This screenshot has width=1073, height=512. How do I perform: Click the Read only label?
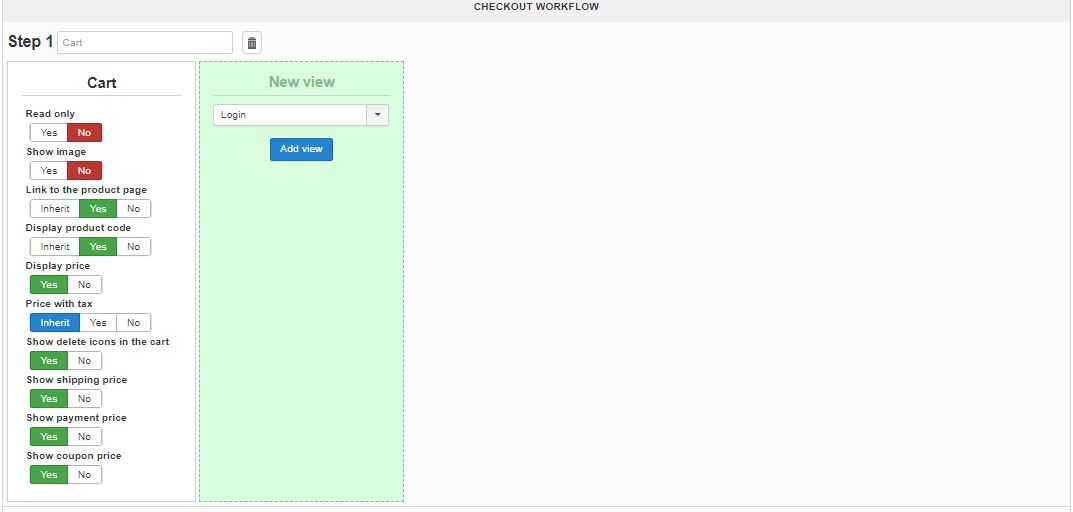tap(50, 114)
